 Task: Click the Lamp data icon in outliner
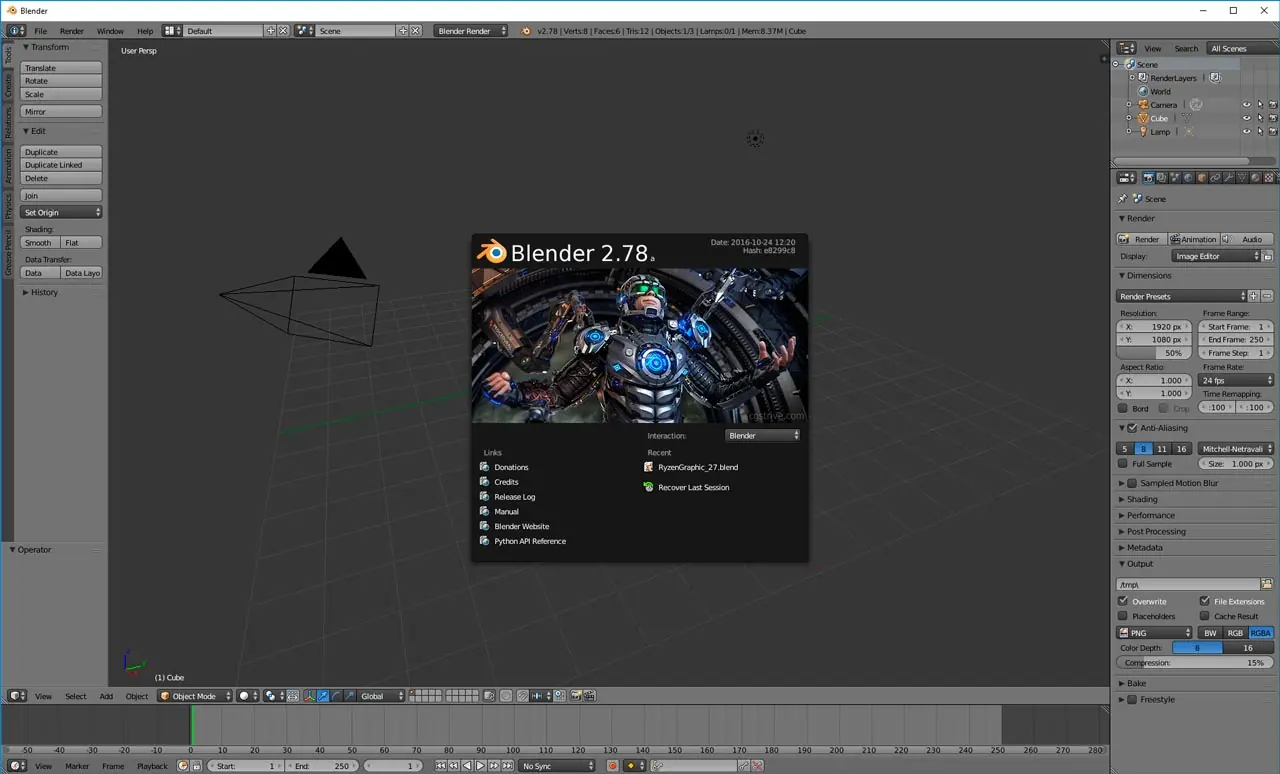[x=1190, y=132]
